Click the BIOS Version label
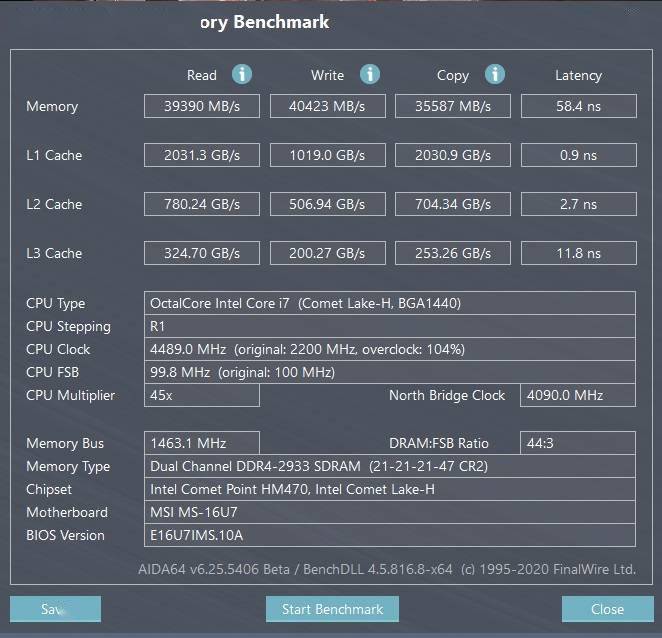 coord(65,535)
